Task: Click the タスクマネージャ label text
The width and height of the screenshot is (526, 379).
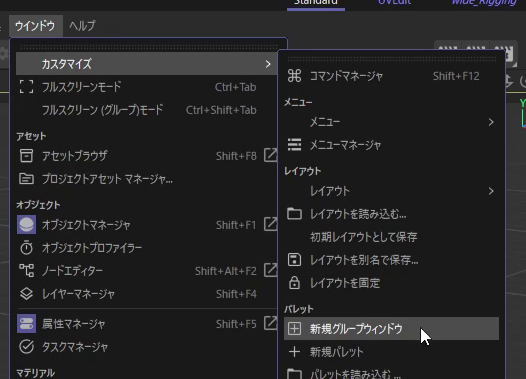Action: tap(75, 347)
